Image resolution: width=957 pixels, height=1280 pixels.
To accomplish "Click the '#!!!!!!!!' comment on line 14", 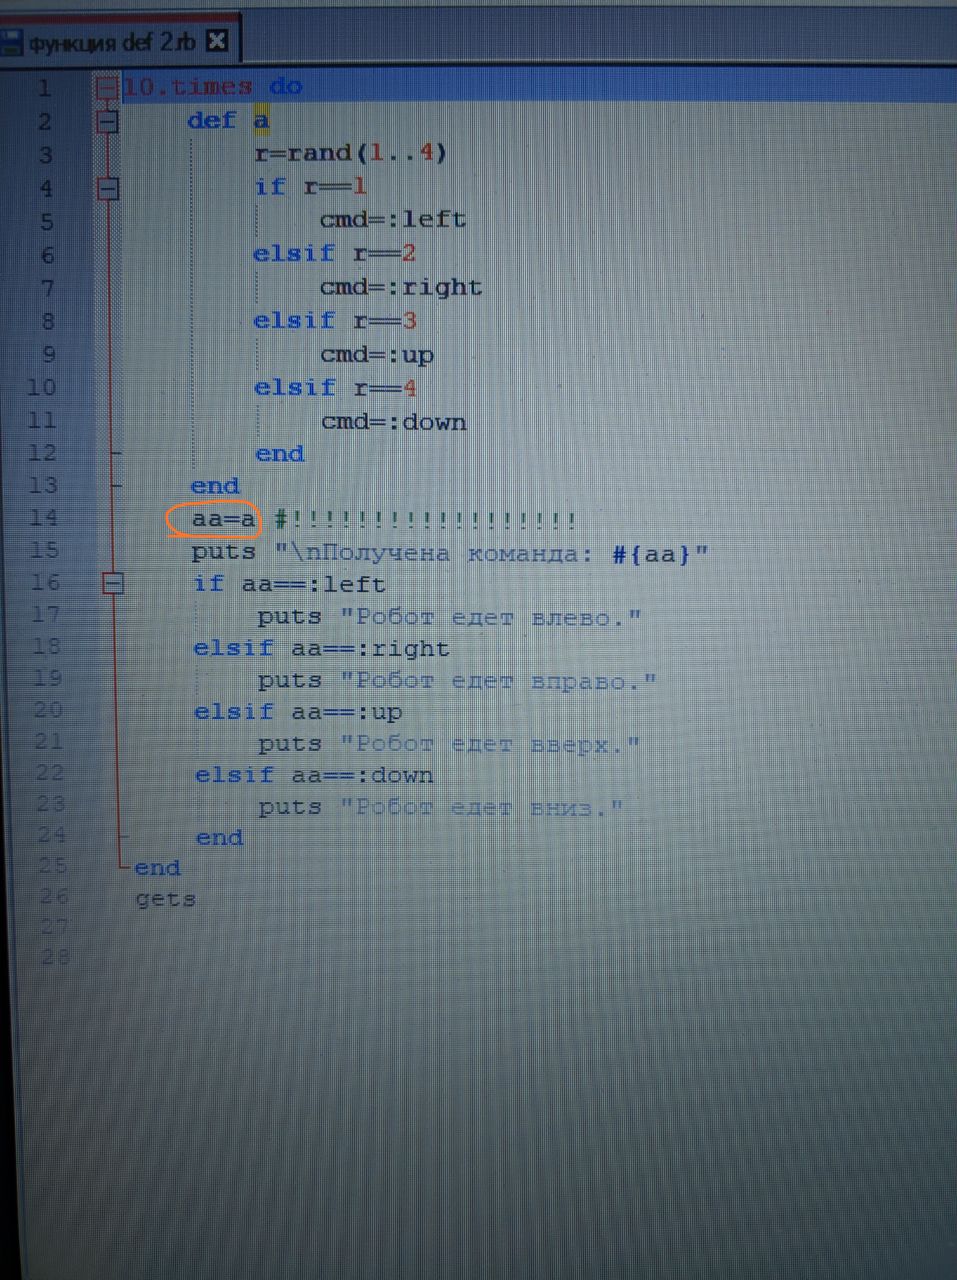I will click(426, 519).
